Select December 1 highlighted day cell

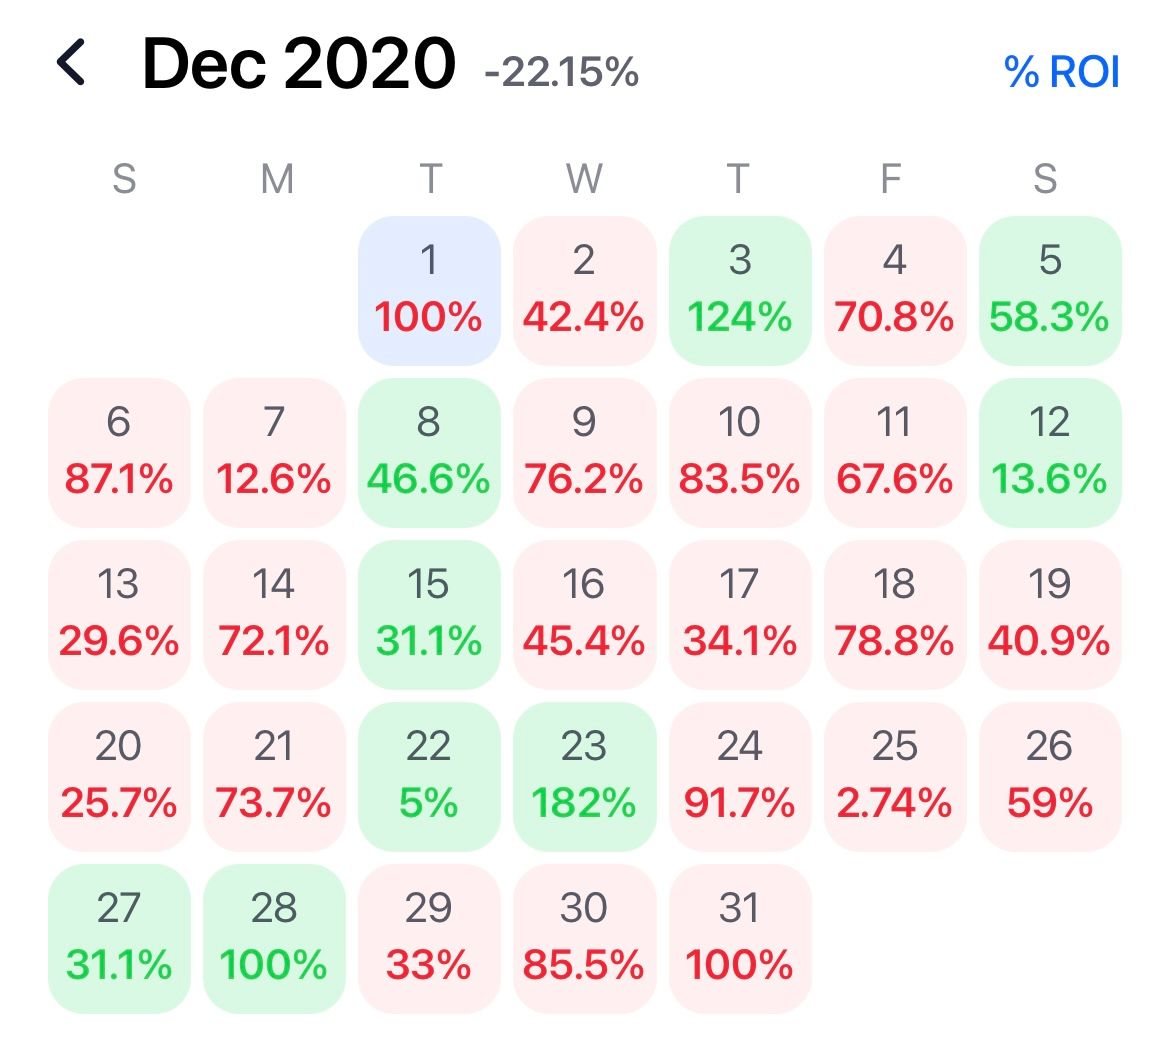429,290
